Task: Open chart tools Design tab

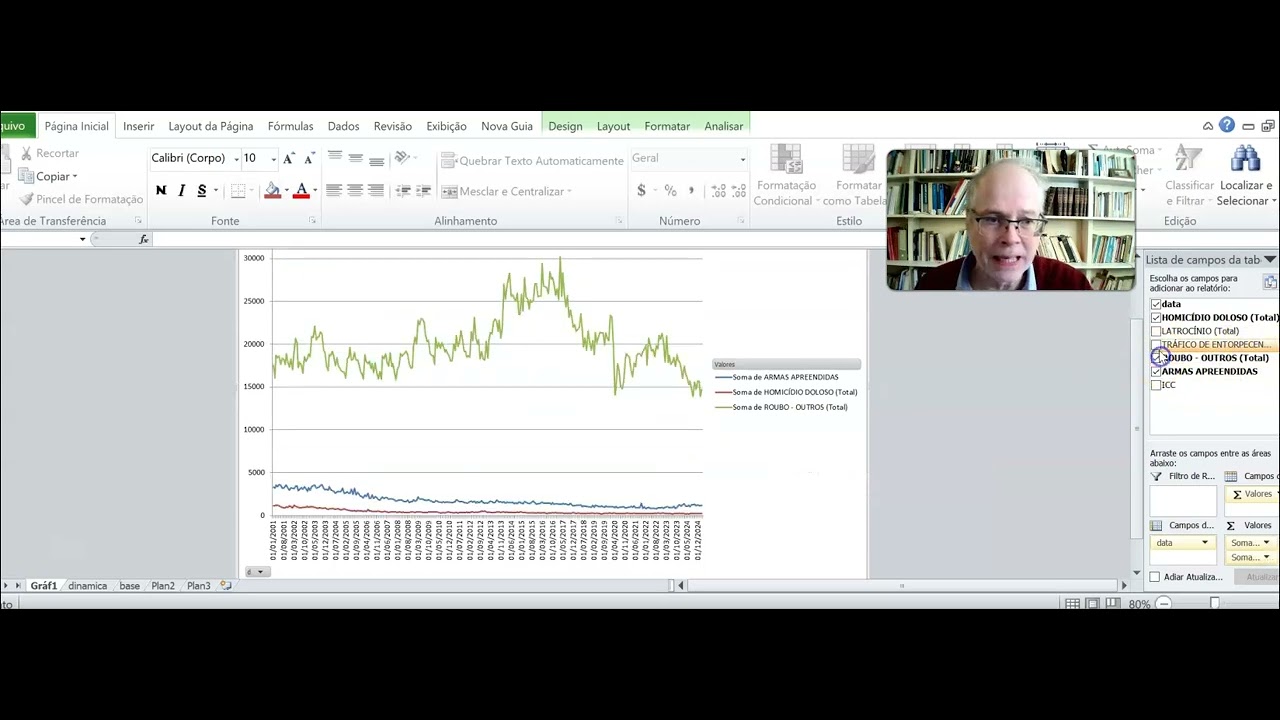Action: (565, 126)
